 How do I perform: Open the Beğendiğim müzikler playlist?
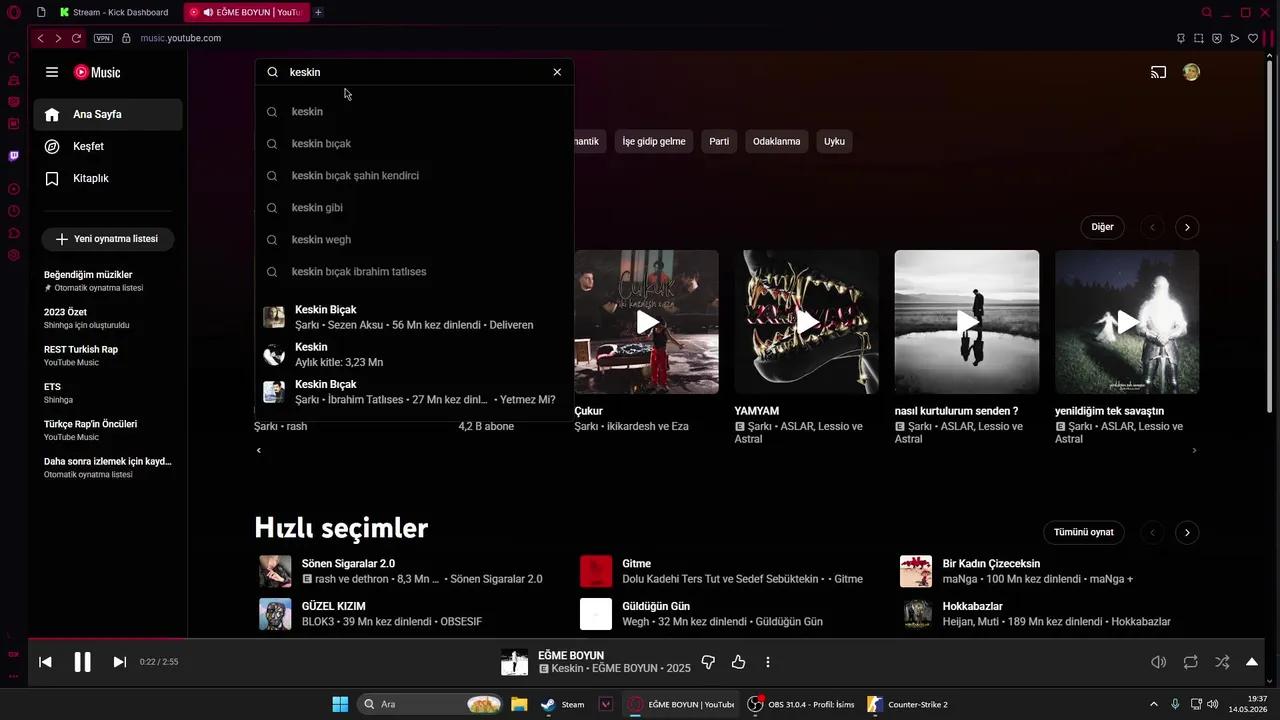108,280
